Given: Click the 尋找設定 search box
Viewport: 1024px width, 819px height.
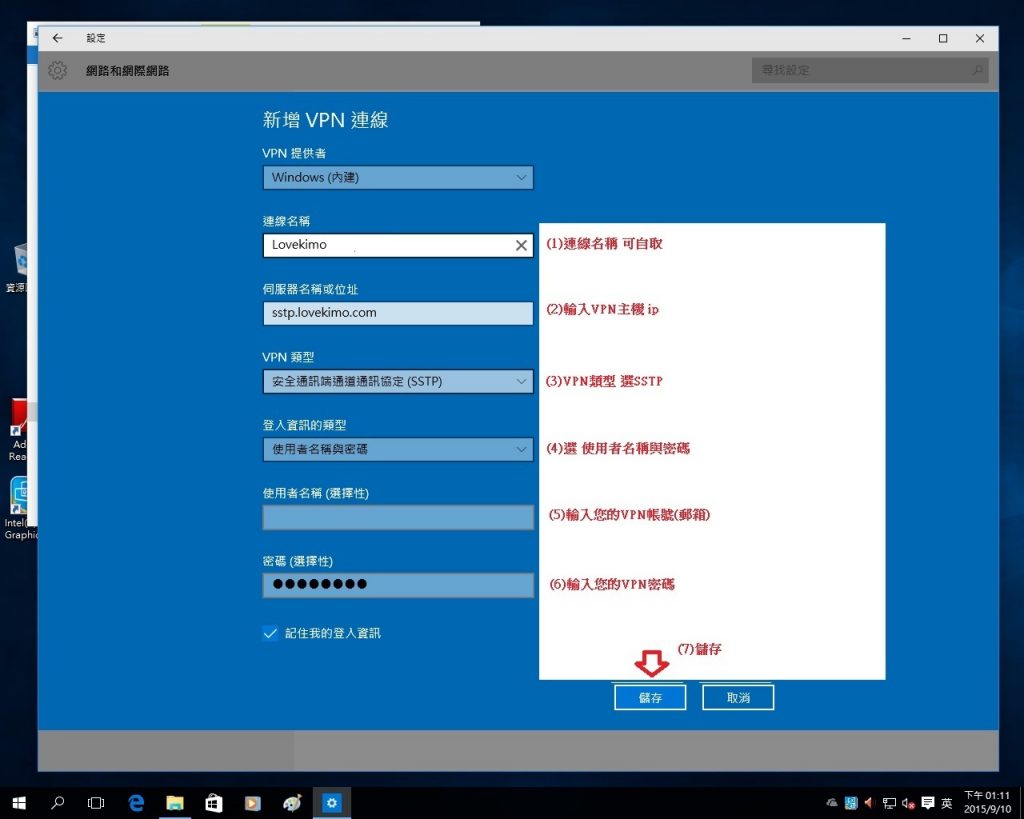Looking at the screenshot, I should click(x=868, y=70).
